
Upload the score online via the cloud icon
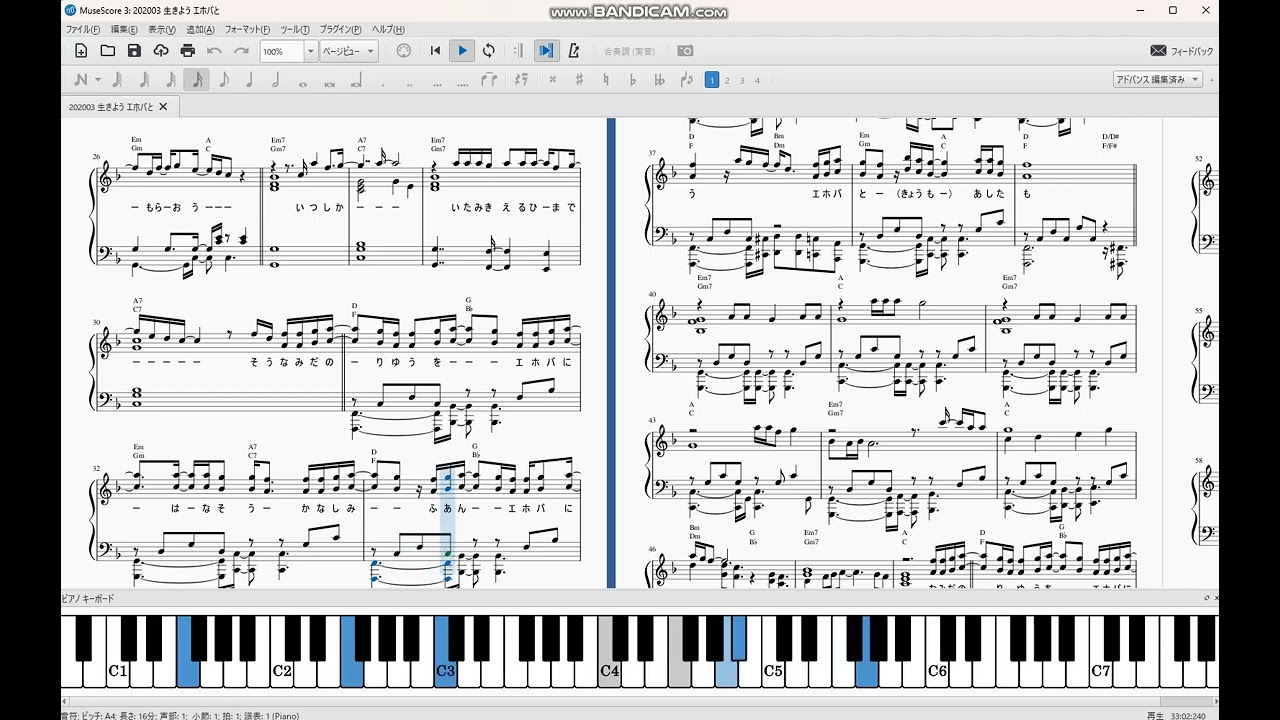(161, 51)
